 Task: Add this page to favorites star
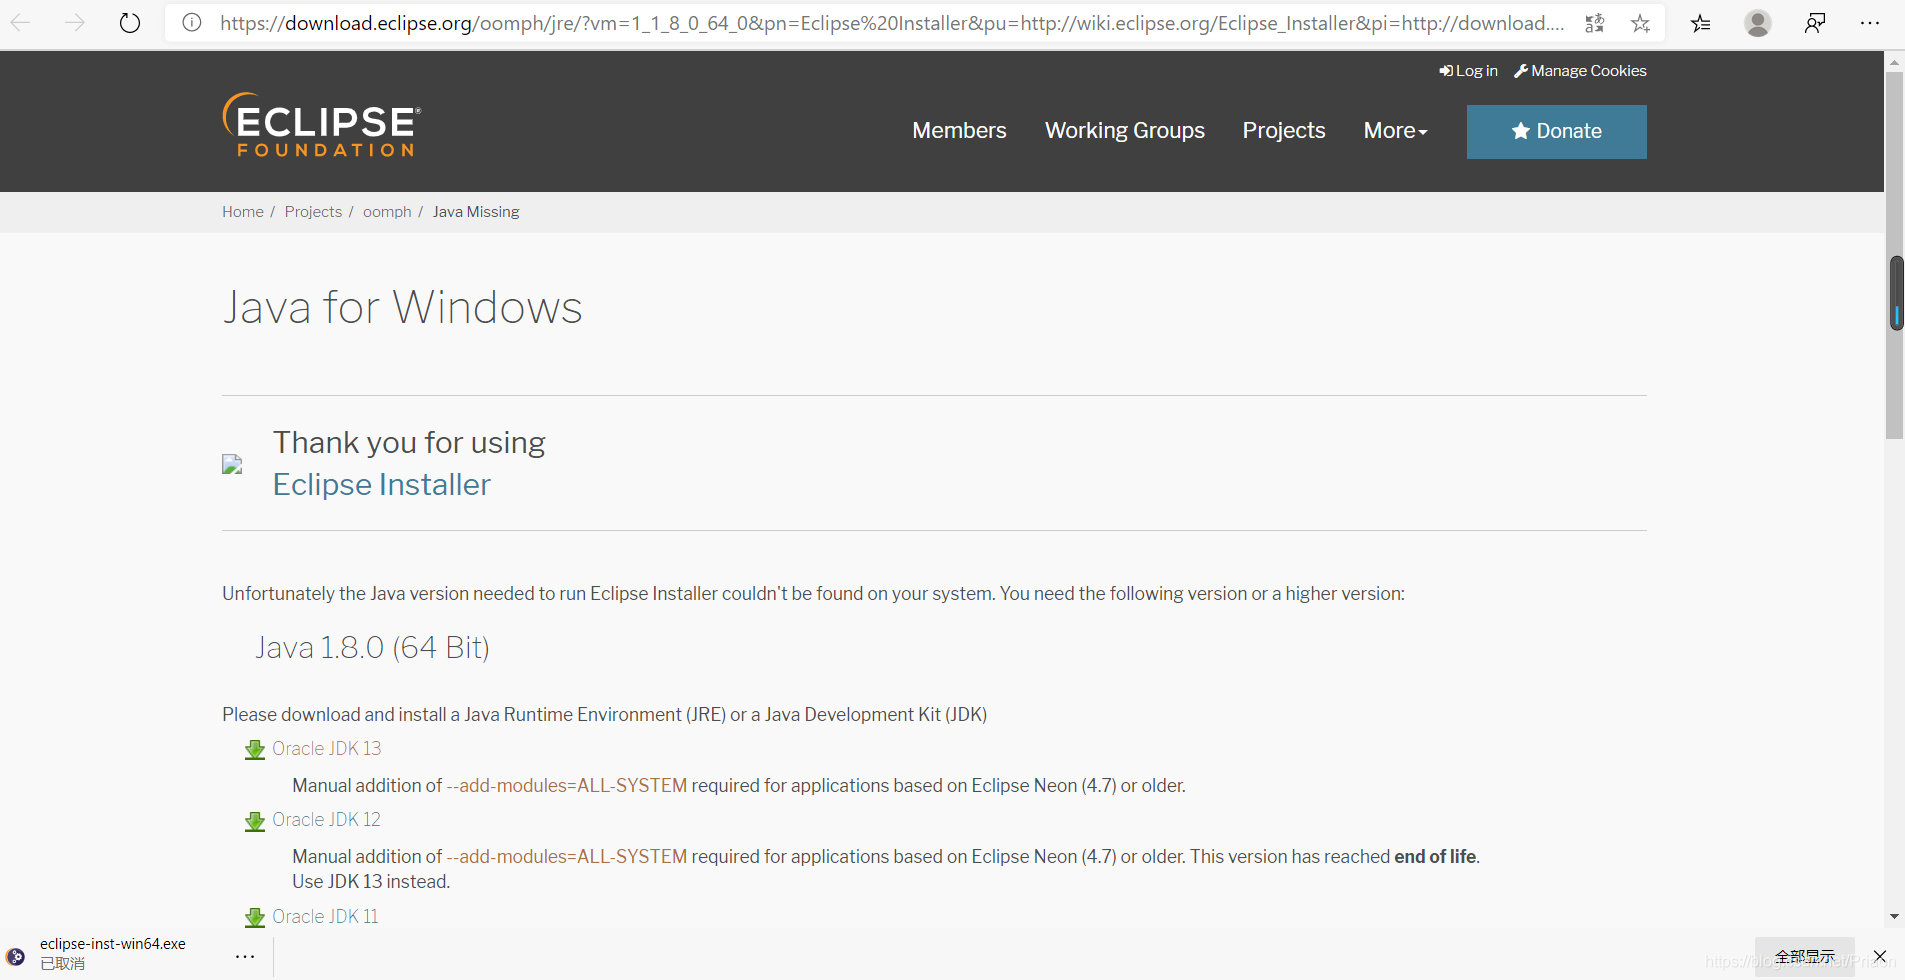(1640, 23)
